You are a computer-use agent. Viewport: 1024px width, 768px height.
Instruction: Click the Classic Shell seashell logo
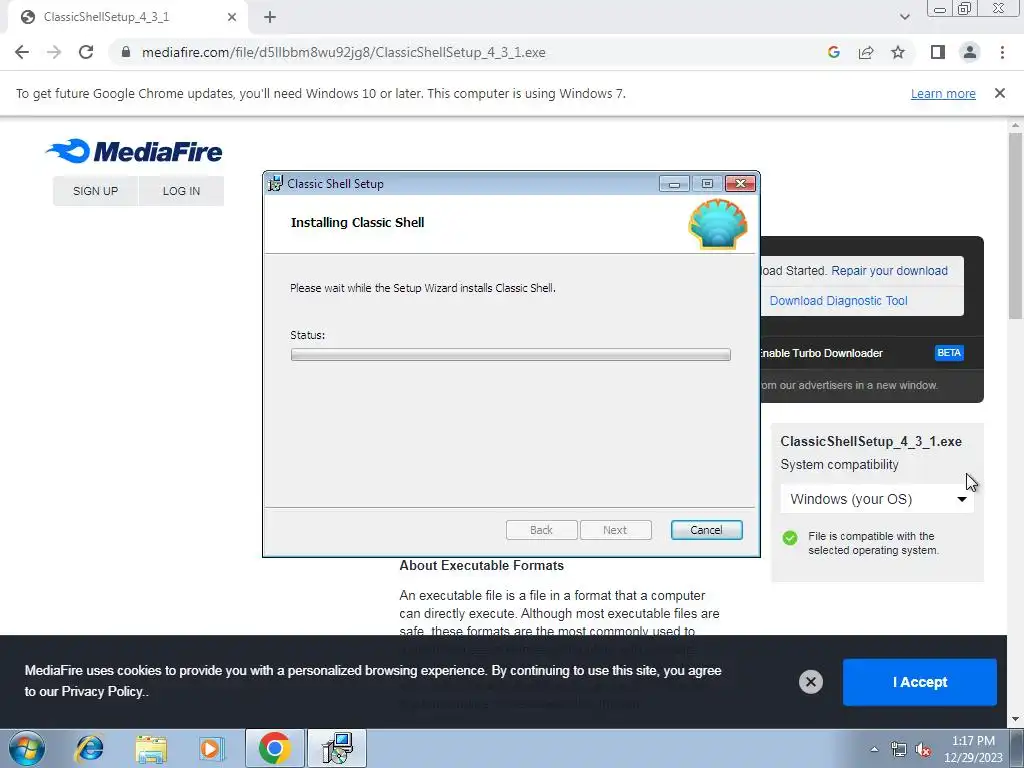pos(718,224)
